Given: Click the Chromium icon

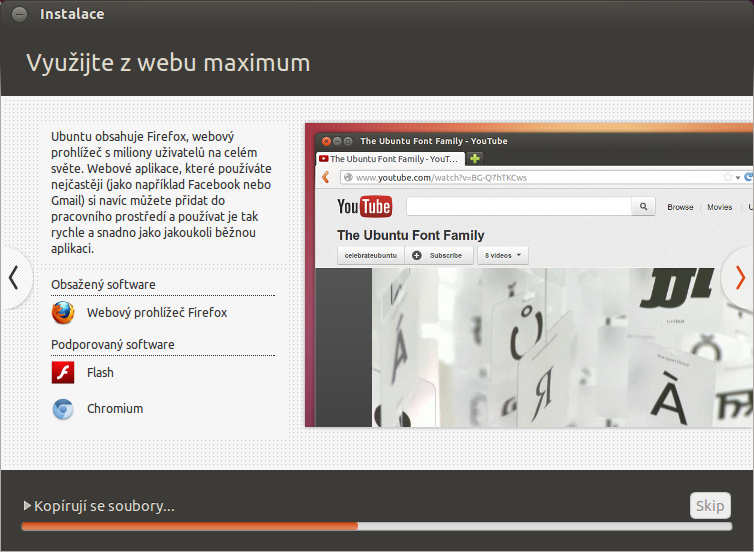Looking at the screenshot, I should click(63, 409).
